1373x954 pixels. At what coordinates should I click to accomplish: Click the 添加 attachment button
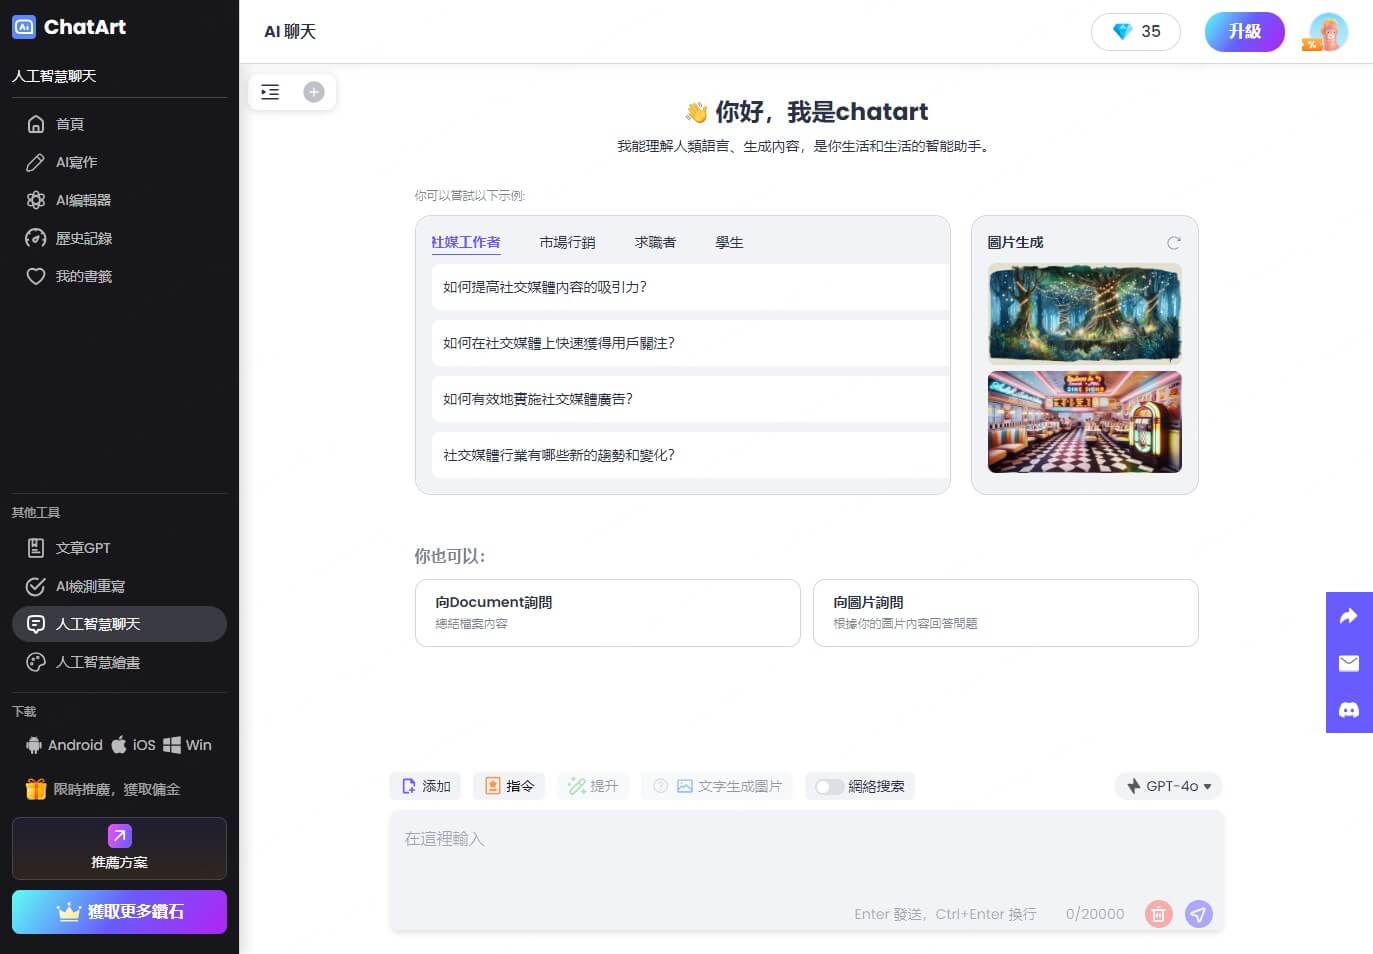pos(426,786)
